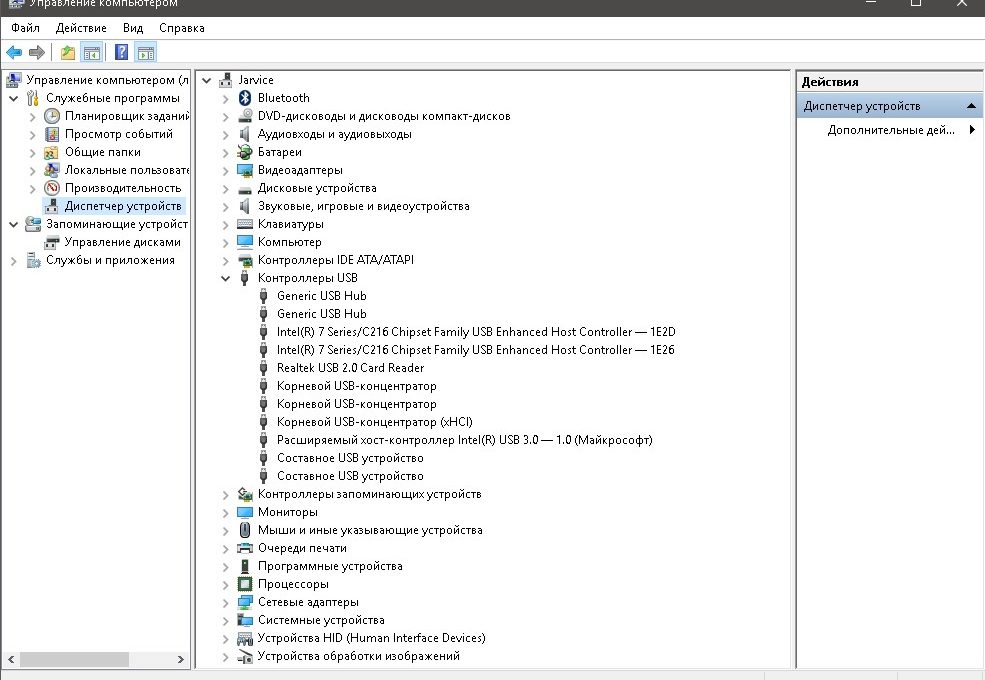This screenshot has width=985, height=680.
Task: Click the Back arrow toolbar icon
Action: pyautogui.click(x=14, y=53)
